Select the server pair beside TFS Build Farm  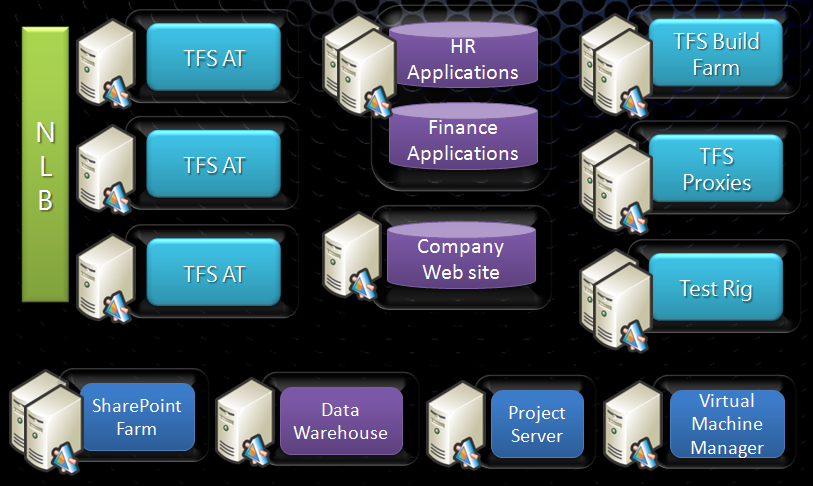point(615,65)
